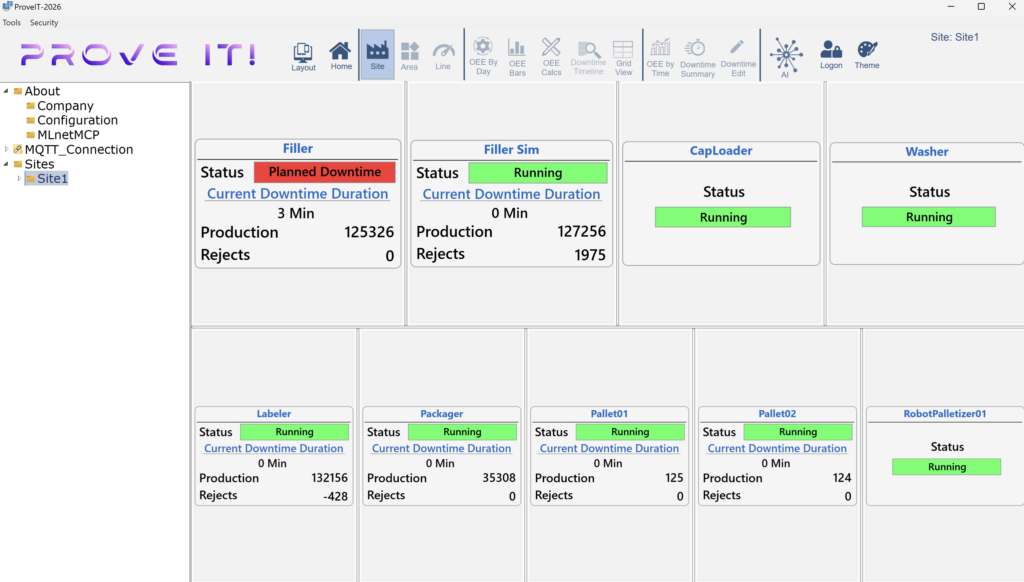Screen dimensions: 1024x582
Task: Open Current Downtime Duration for Filler
Action: coord(297,193)
